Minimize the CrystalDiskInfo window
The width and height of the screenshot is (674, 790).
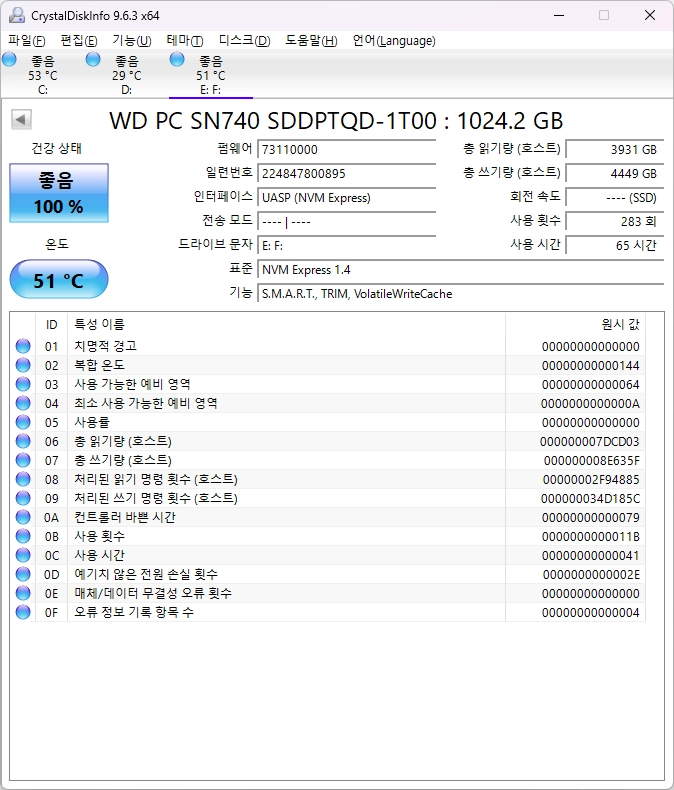coord(559,15)
